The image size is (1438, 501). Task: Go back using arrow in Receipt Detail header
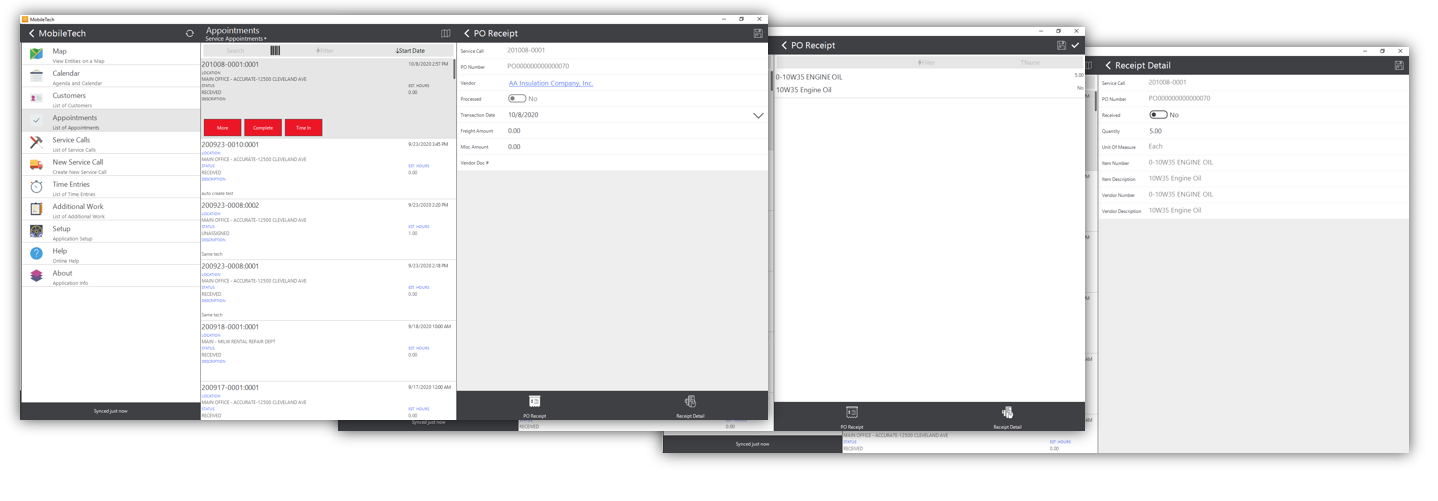point(1108,65)
